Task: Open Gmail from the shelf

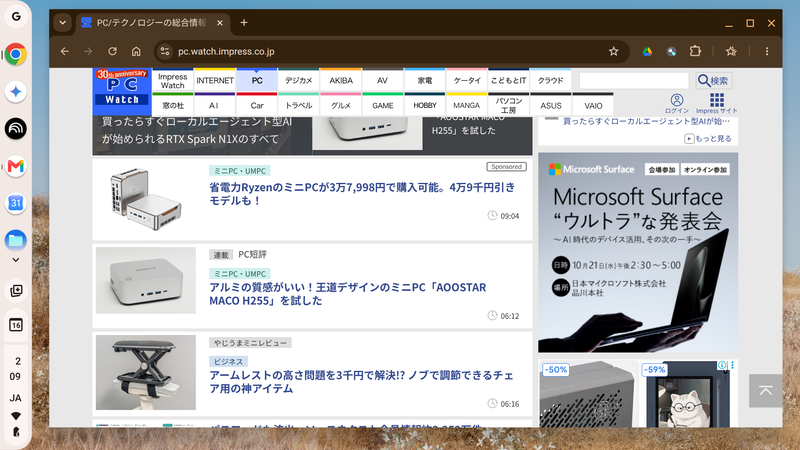Action: pyautogui.click(x=16, y=166)
